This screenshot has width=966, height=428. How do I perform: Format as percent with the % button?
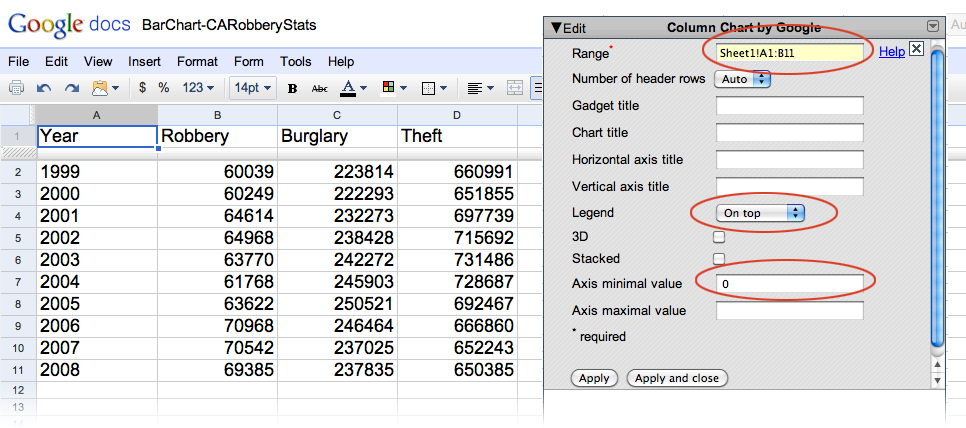(x=163, y=88)
